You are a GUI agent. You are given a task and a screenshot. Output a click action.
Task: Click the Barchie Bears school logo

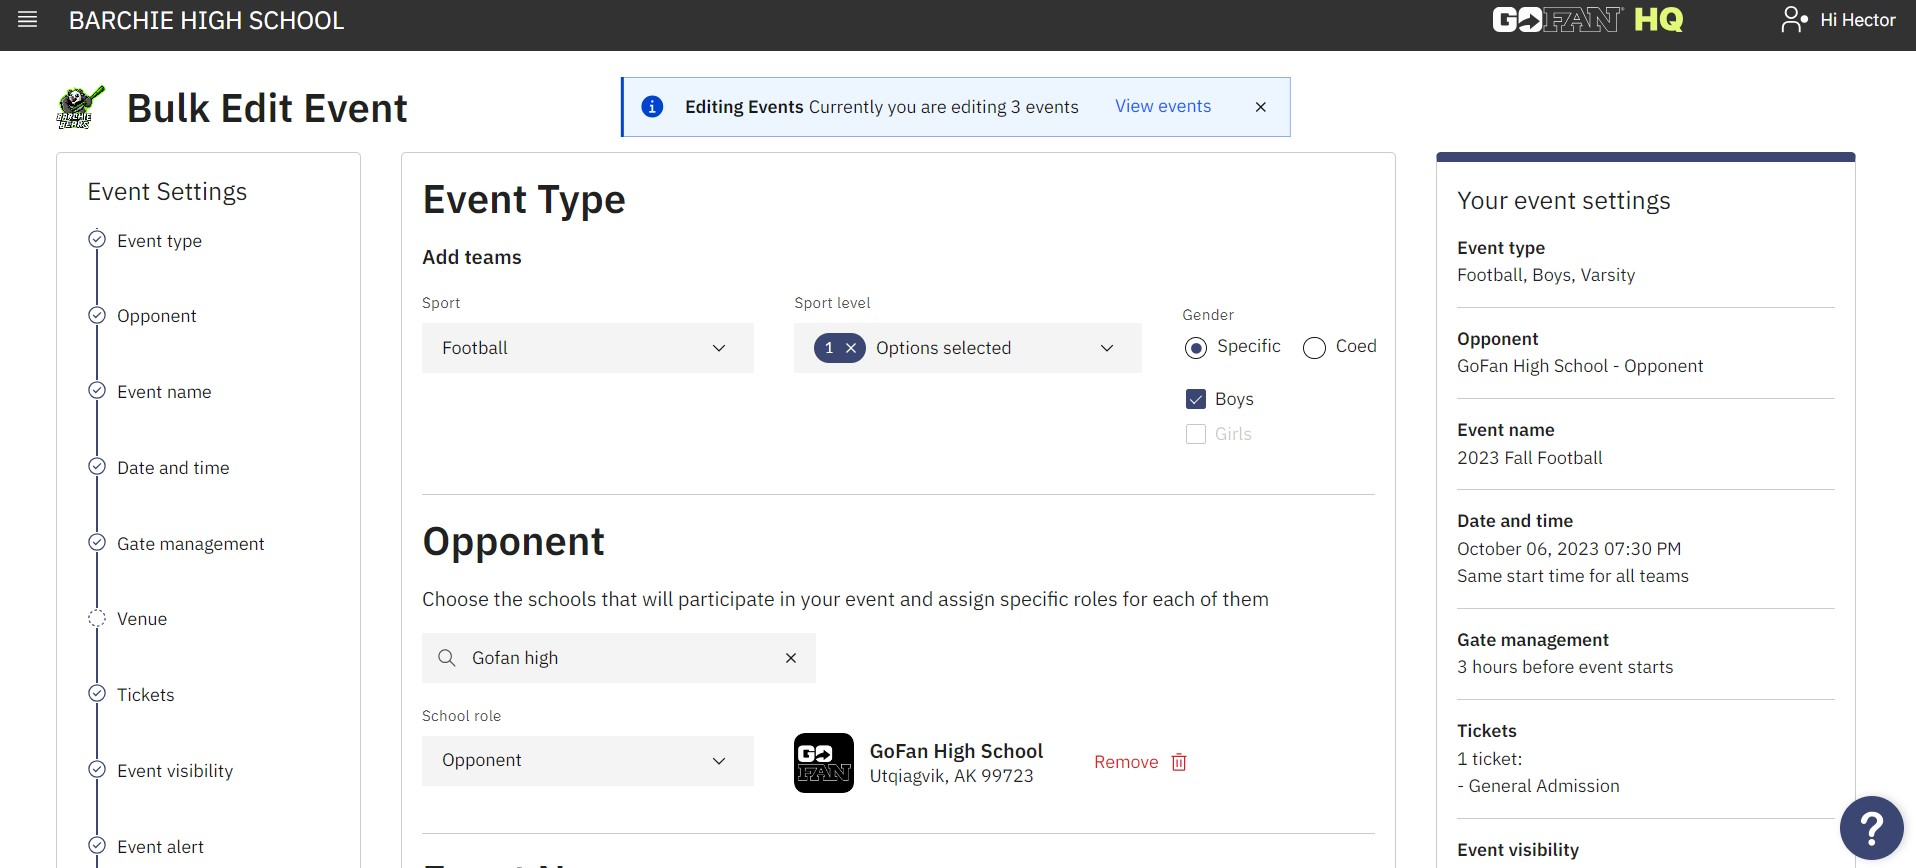[x=80, y=108]
